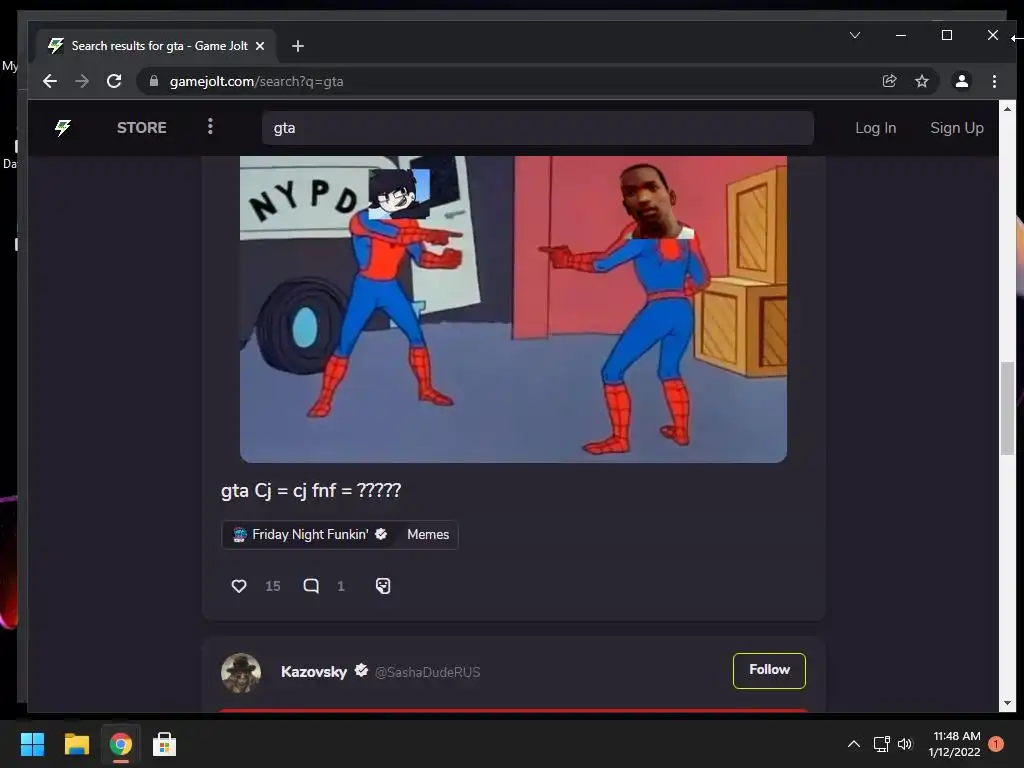
Task: Click the Game Jolt lightning logo
Action: pos(63,127)
